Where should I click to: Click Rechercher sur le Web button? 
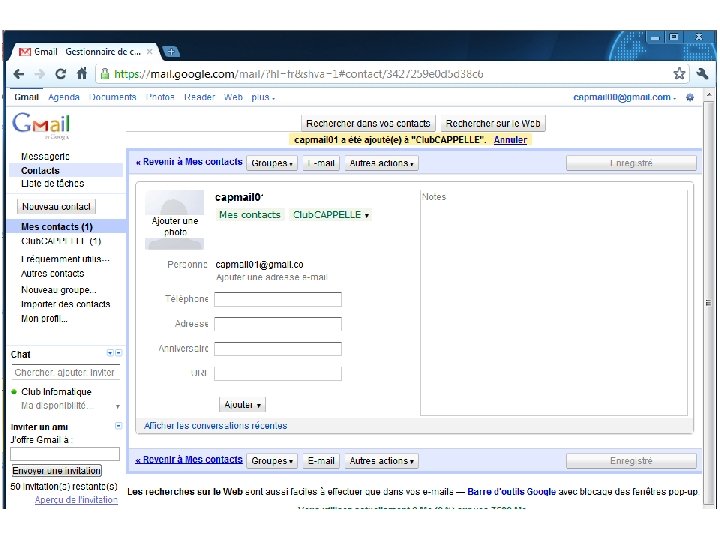pyautogui.click(x=493, y=124)
